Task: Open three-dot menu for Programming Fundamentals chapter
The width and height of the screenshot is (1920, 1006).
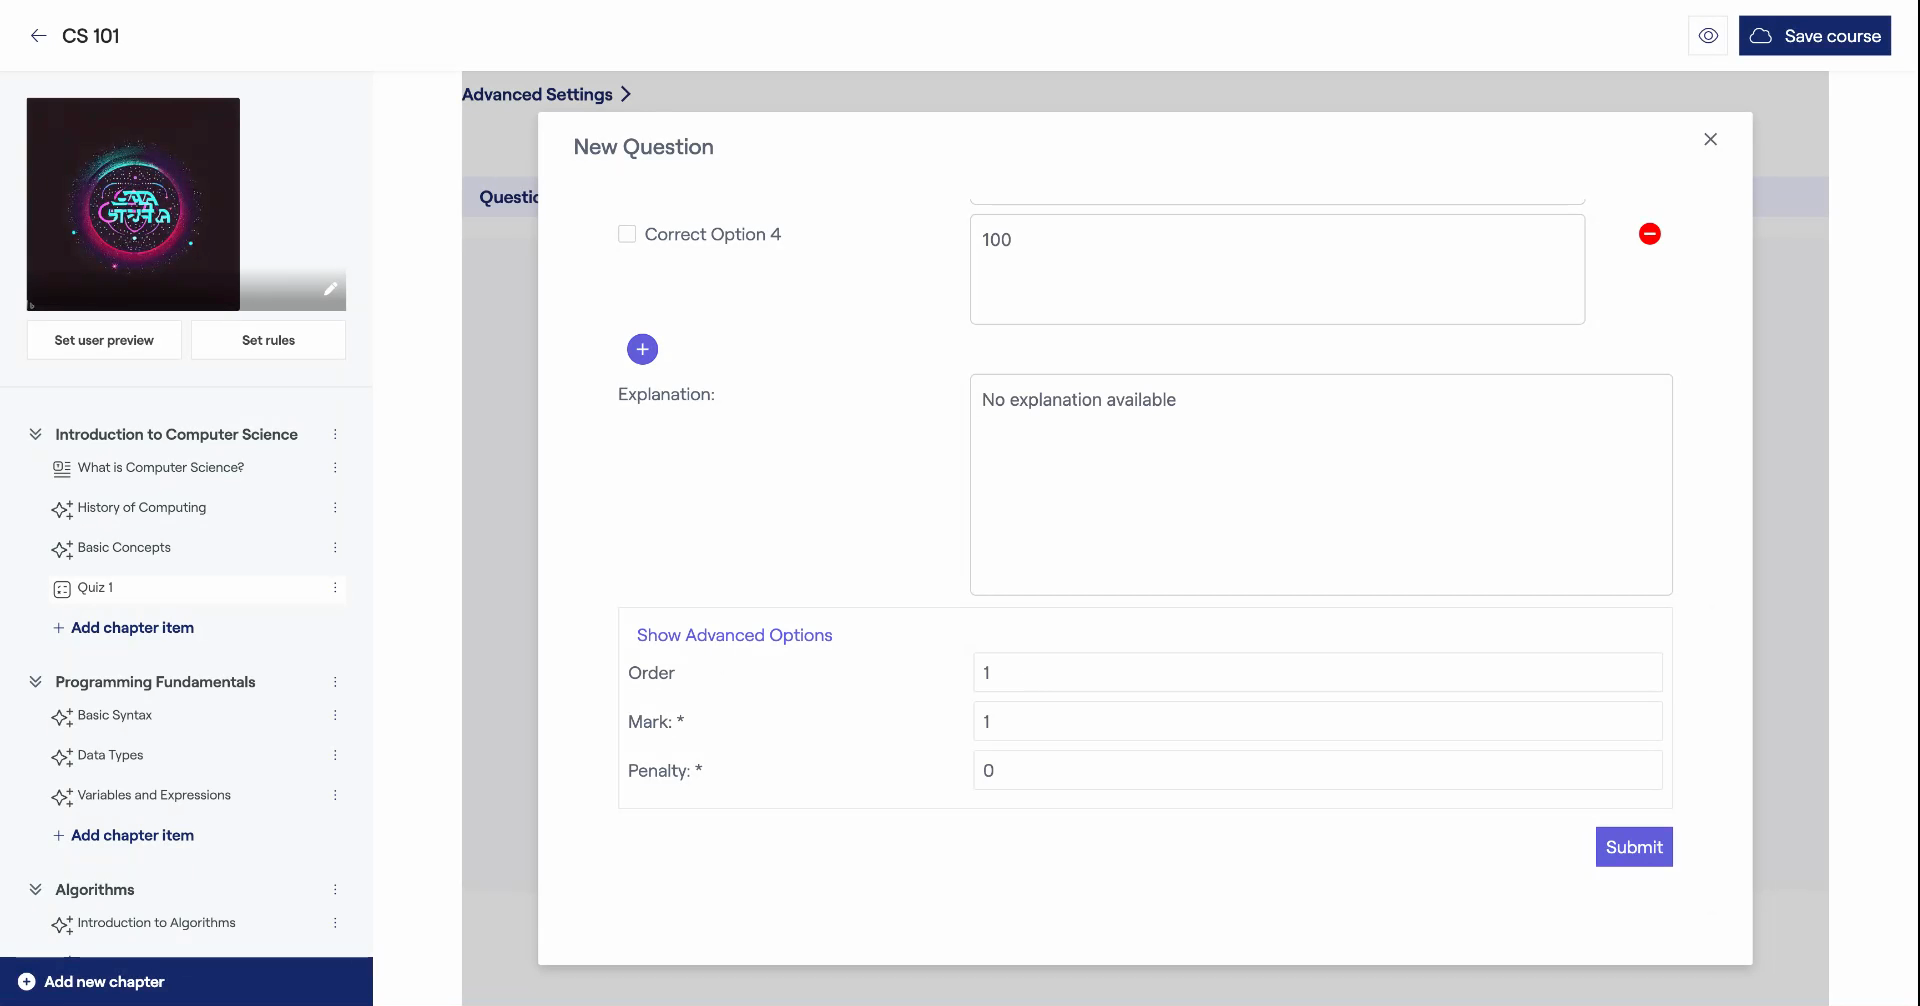Action: (x=335, y=682)
